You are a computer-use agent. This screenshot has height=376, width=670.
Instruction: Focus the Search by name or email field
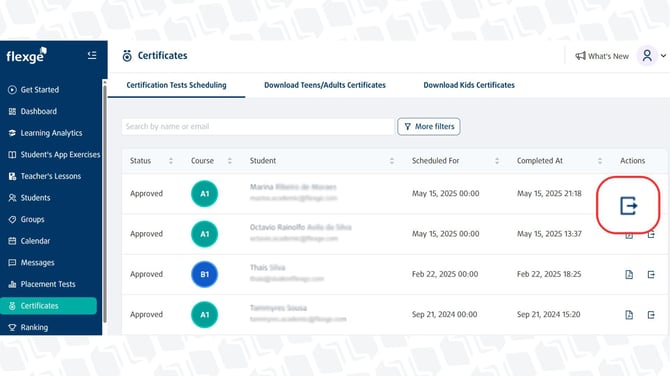[x=258, y=126]
